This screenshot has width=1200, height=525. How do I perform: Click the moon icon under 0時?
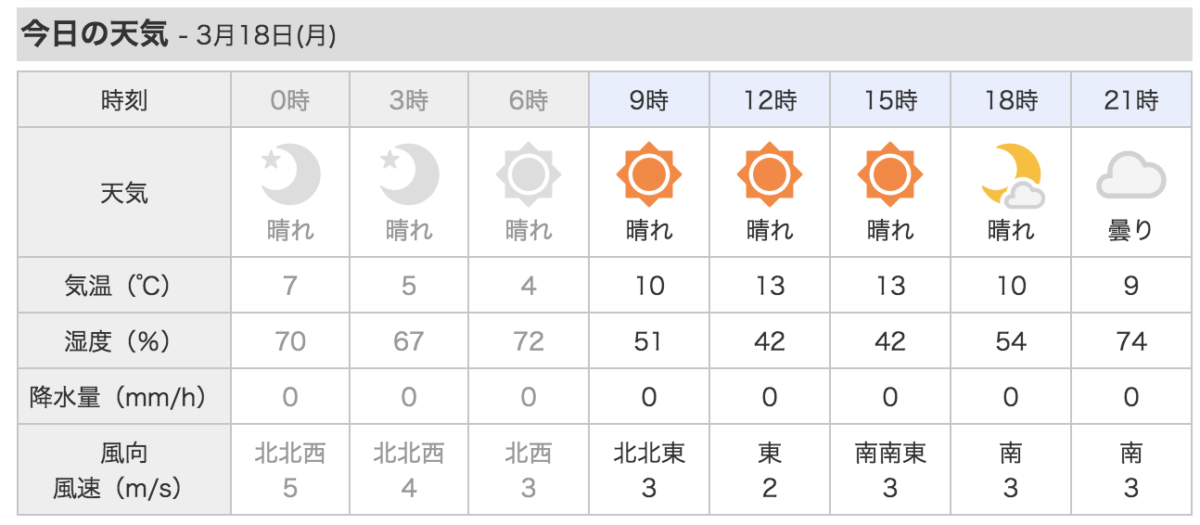(290, 175)
